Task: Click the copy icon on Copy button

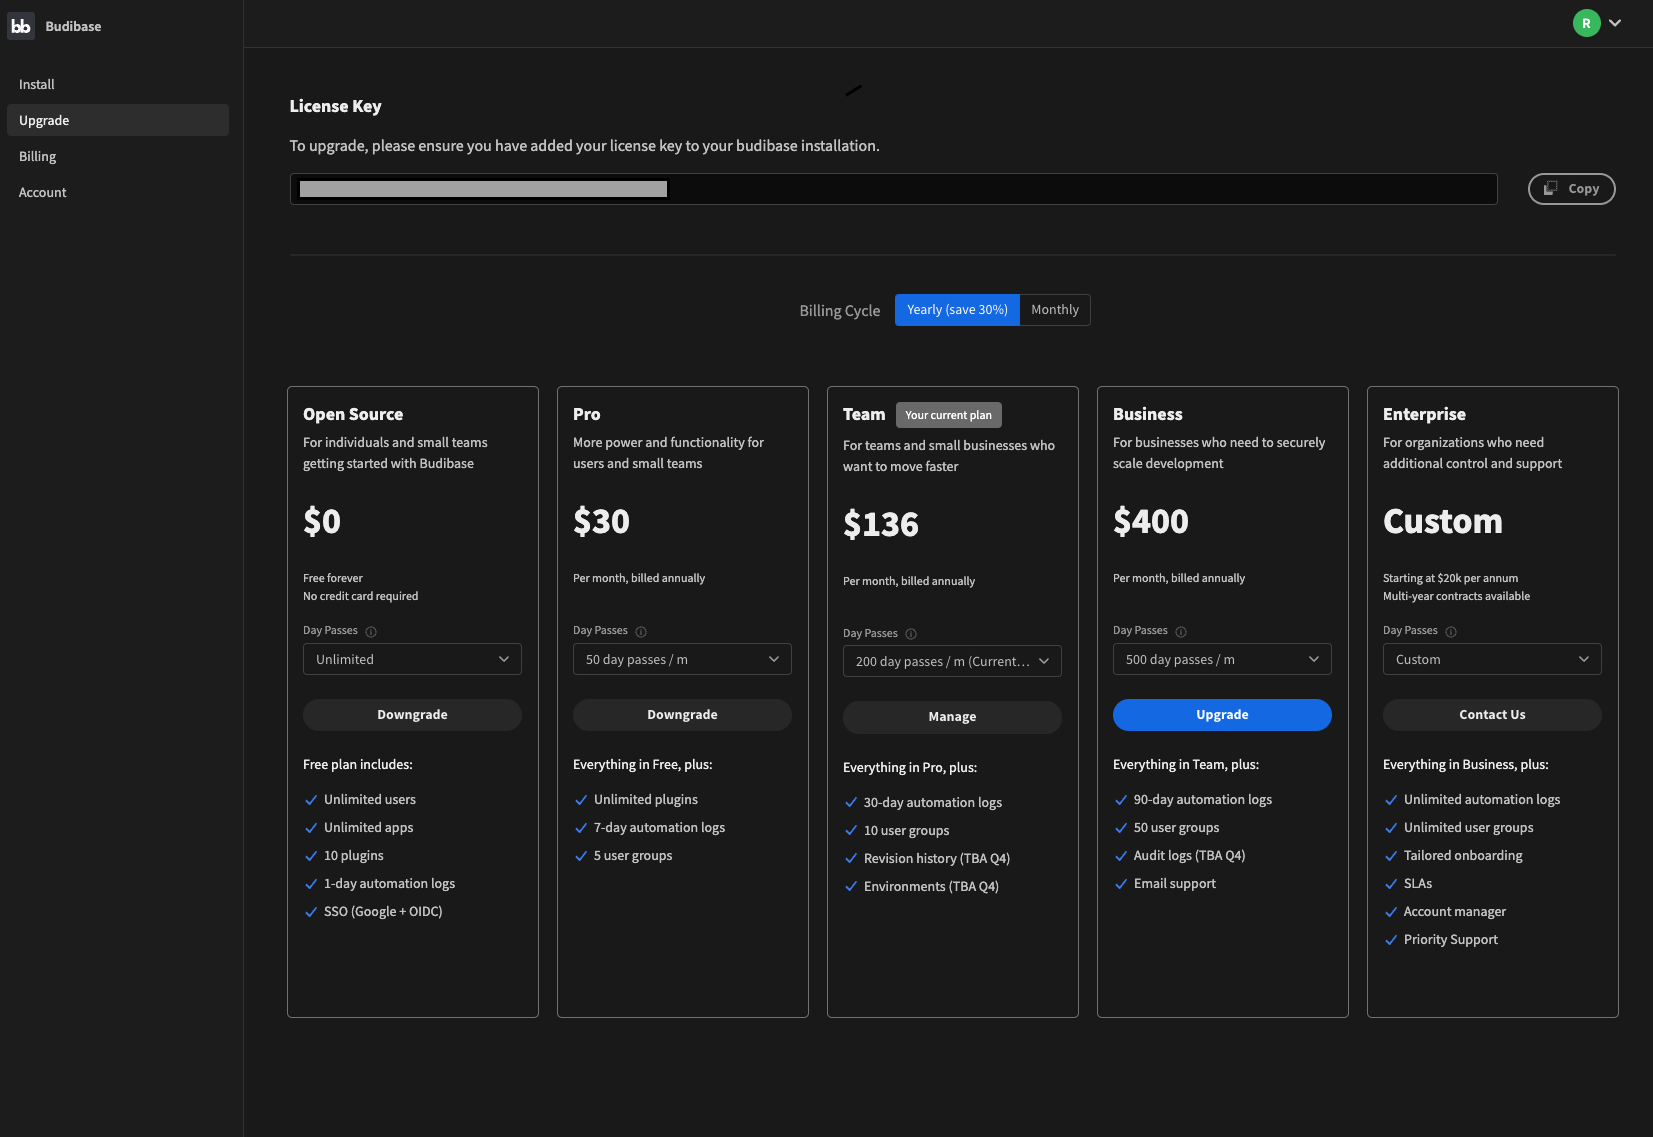Action: (1551, 188)
